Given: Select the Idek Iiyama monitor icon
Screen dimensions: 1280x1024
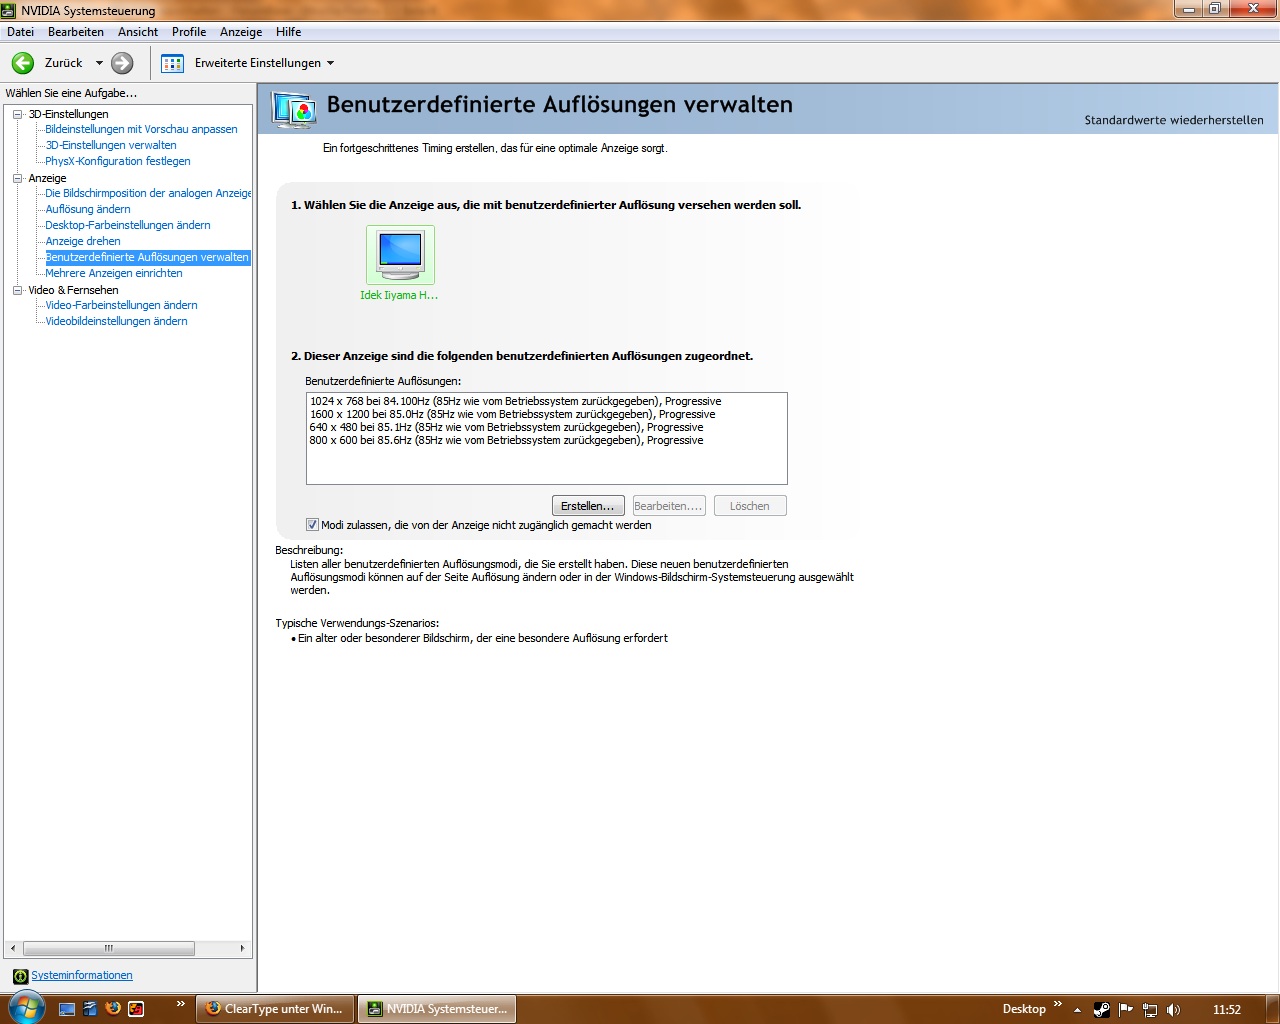Looking at the screenshot, I should point(400,255).
